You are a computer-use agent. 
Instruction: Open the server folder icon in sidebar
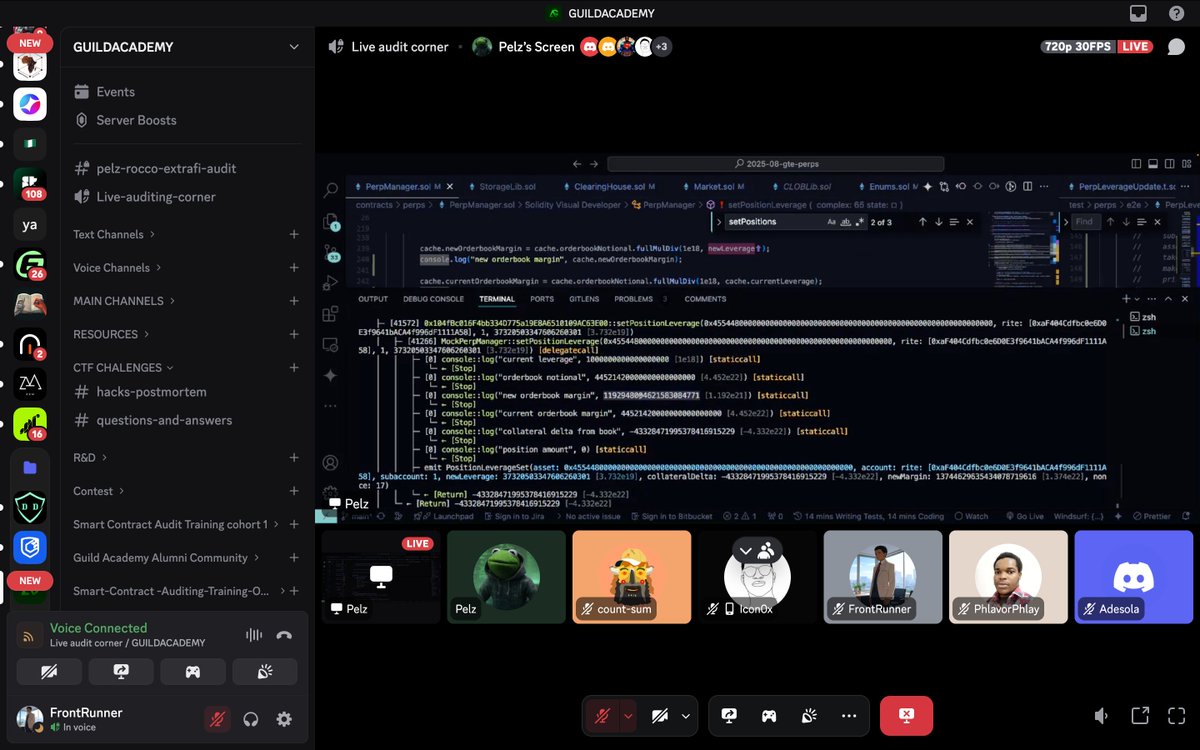click(x=30, y=467)
